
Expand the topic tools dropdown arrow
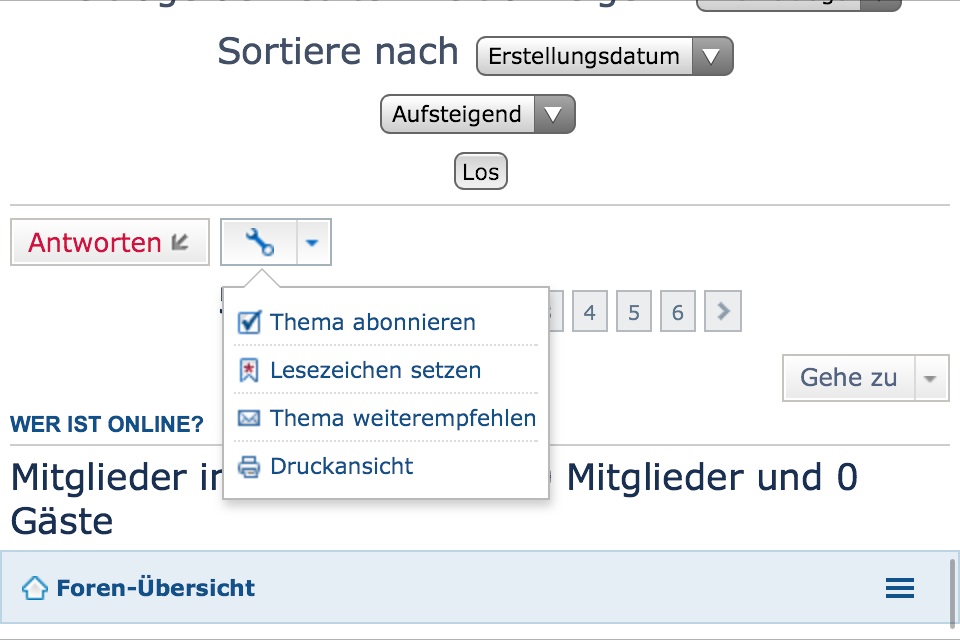click(313, 242)
